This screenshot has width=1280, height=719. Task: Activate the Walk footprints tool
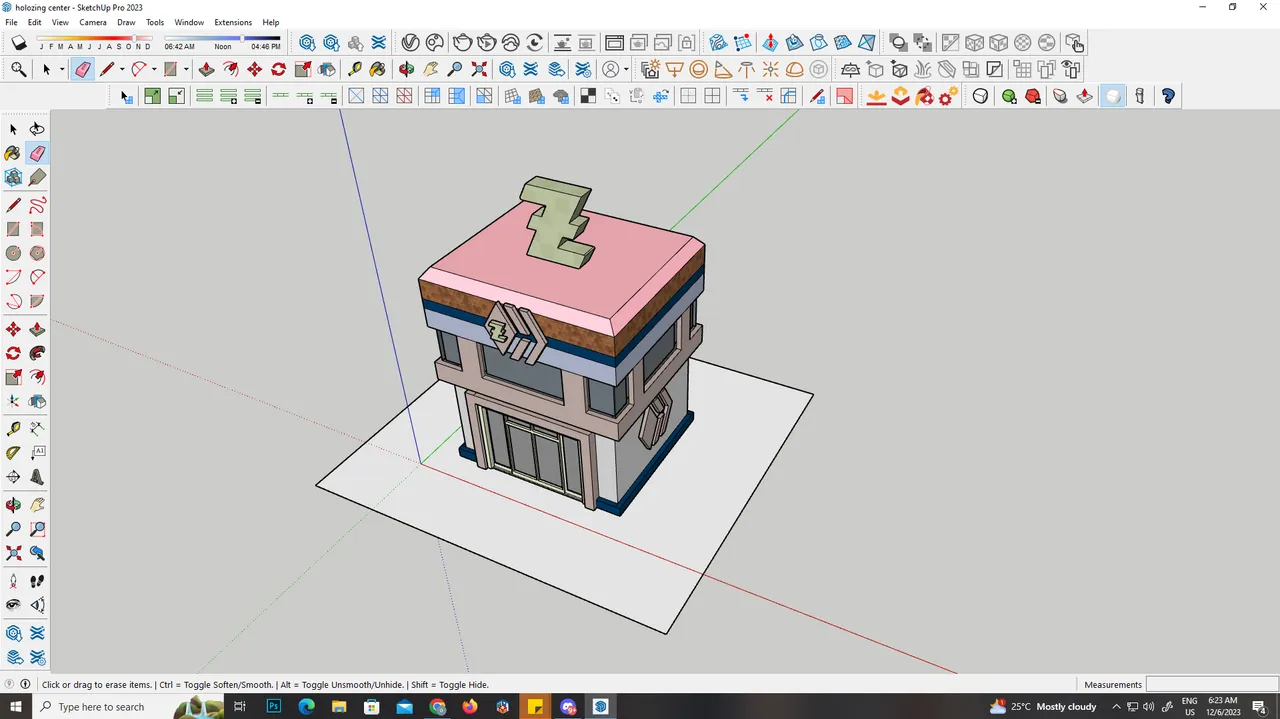coord(37,581)
